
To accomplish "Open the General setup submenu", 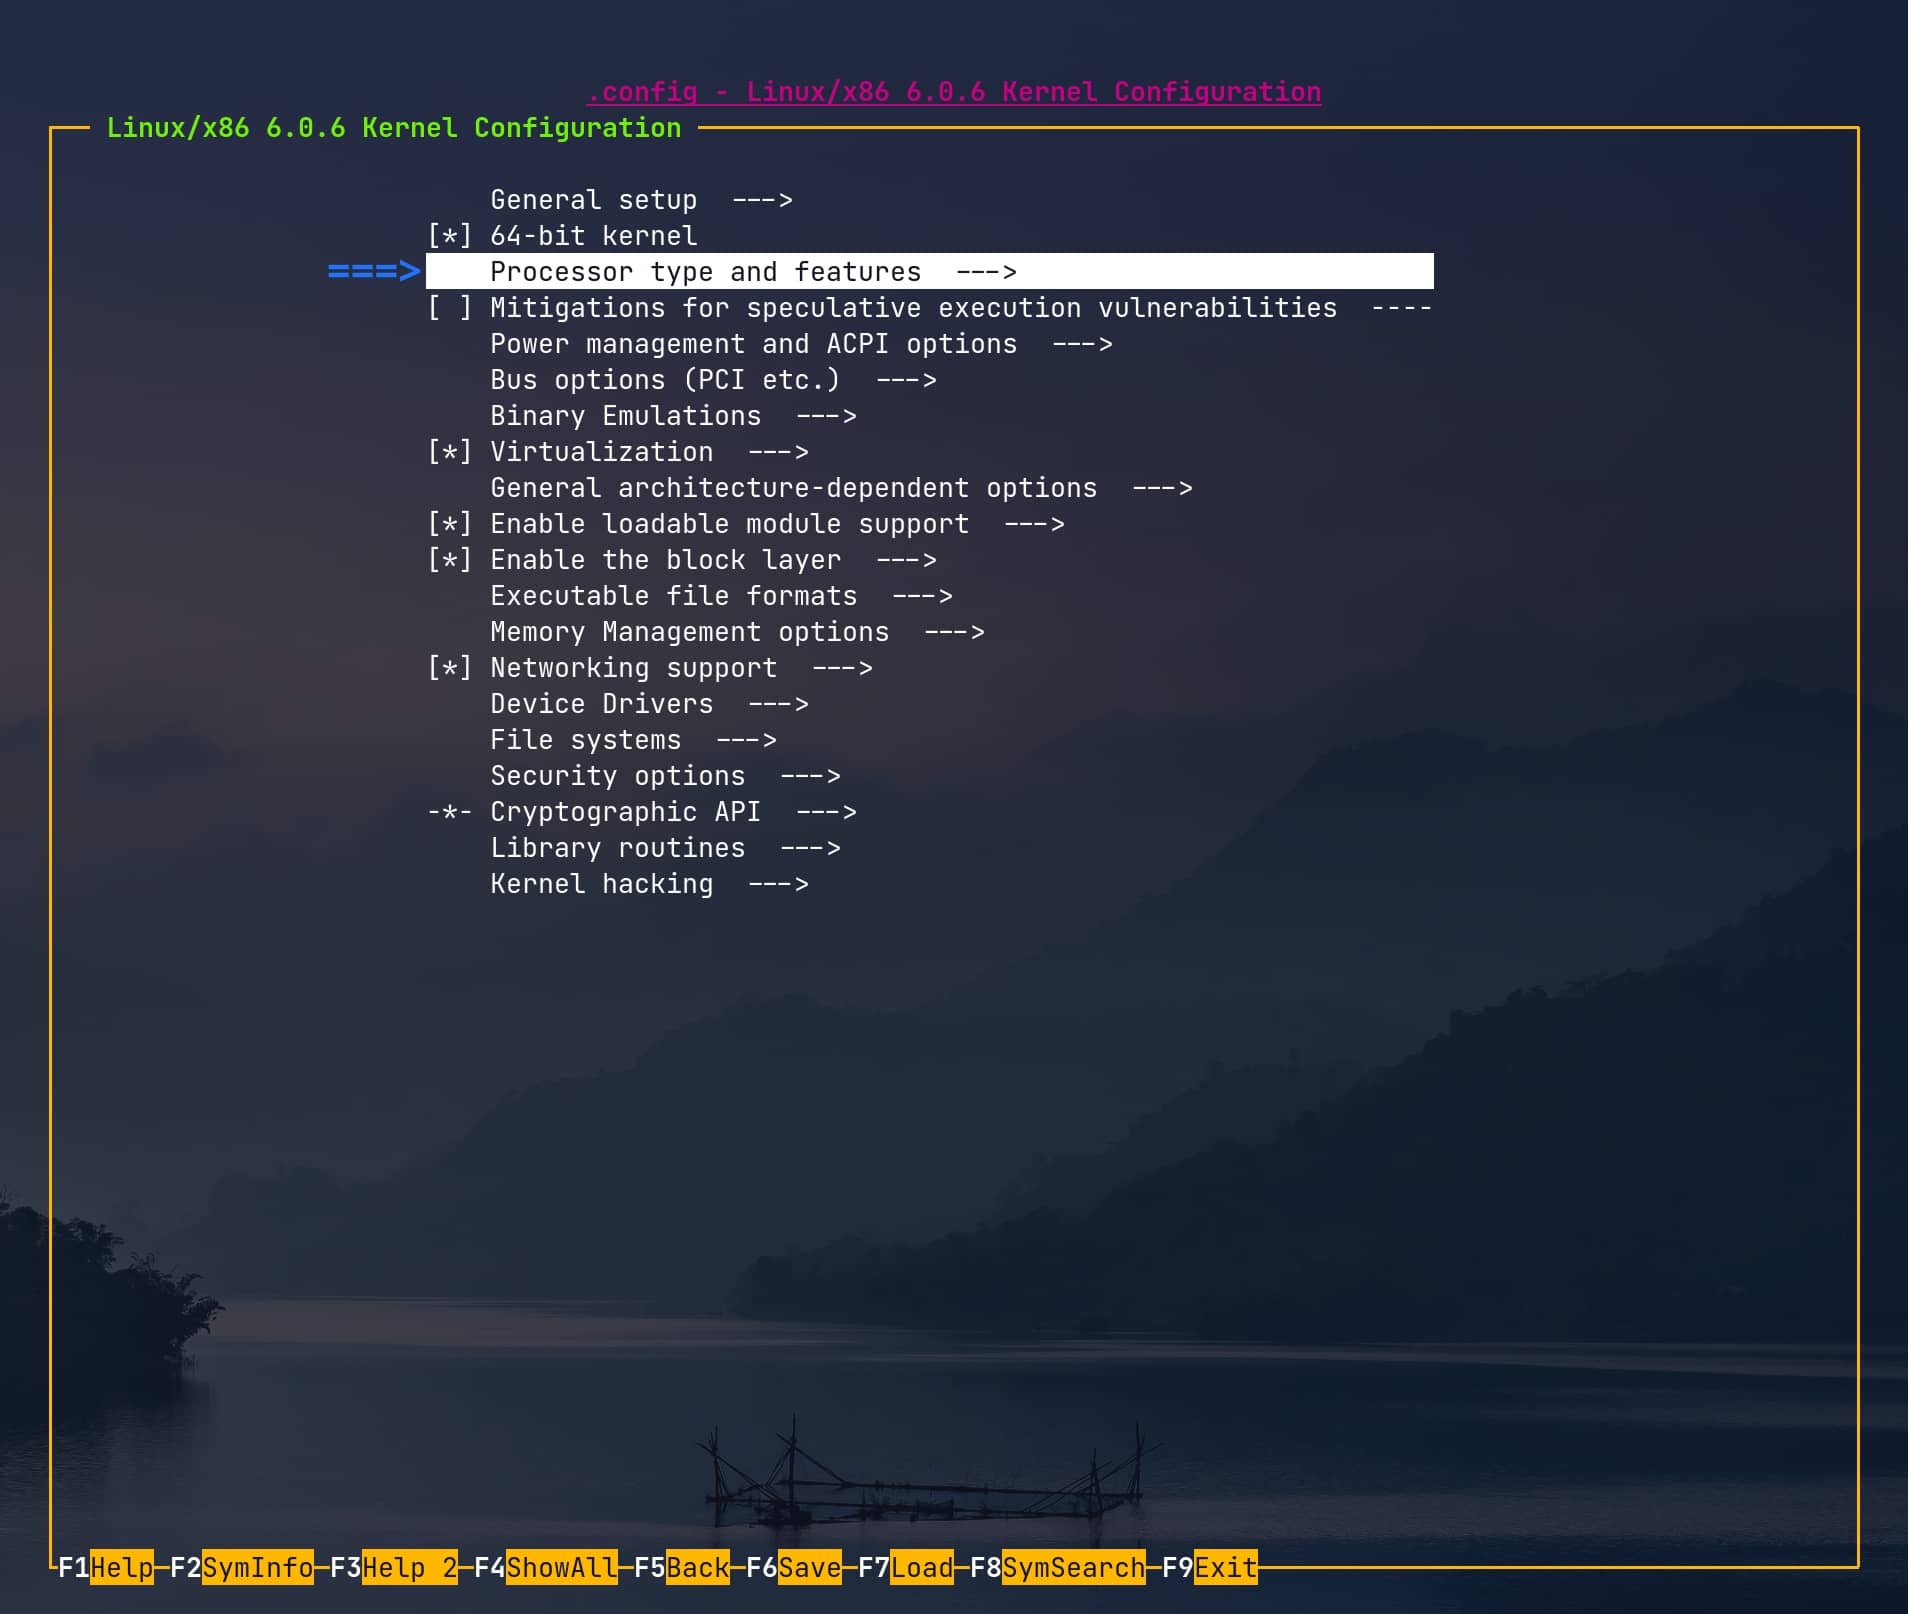I will click(x=641, y=200).
